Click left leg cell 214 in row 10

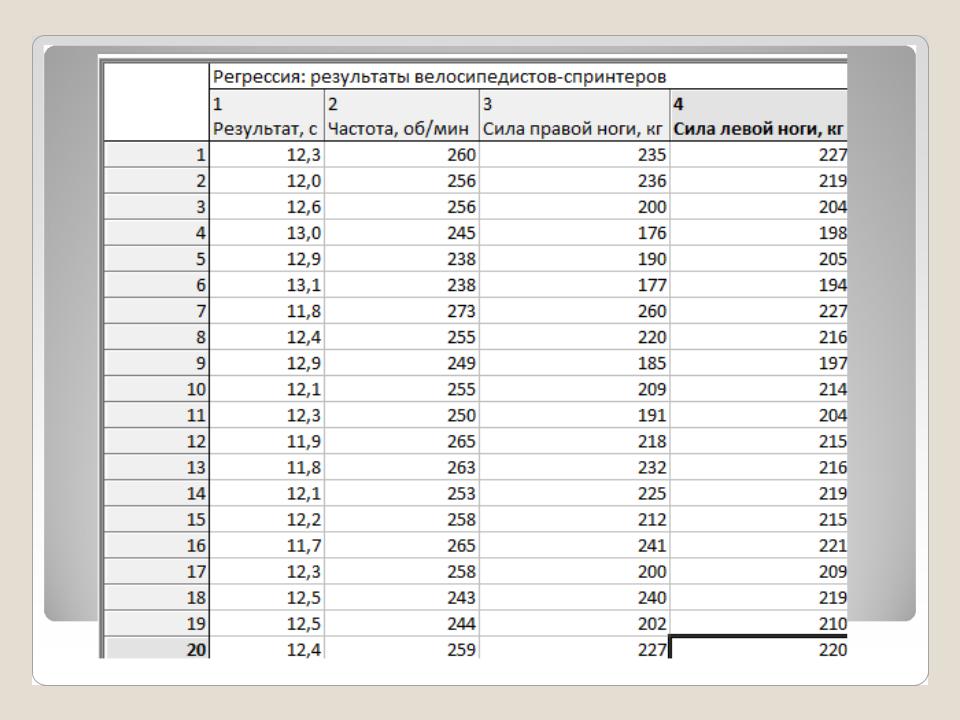click(x=759, y=389)
